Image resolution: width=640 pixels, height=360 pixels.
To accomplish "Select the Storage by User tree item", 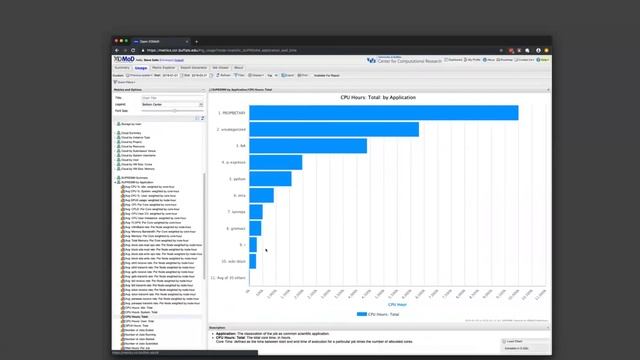I will [131, 124].
